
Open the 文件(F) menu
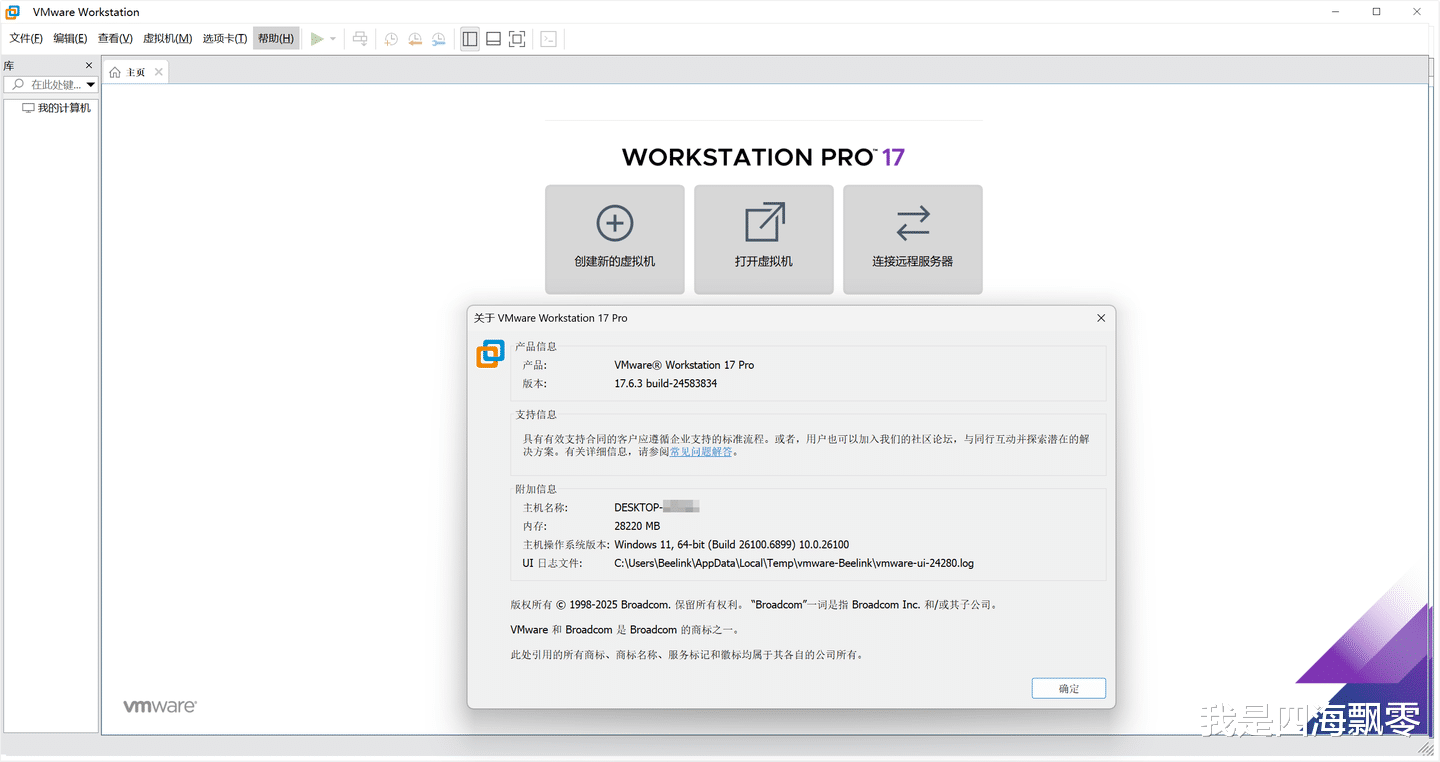click(x=26, y=39)
